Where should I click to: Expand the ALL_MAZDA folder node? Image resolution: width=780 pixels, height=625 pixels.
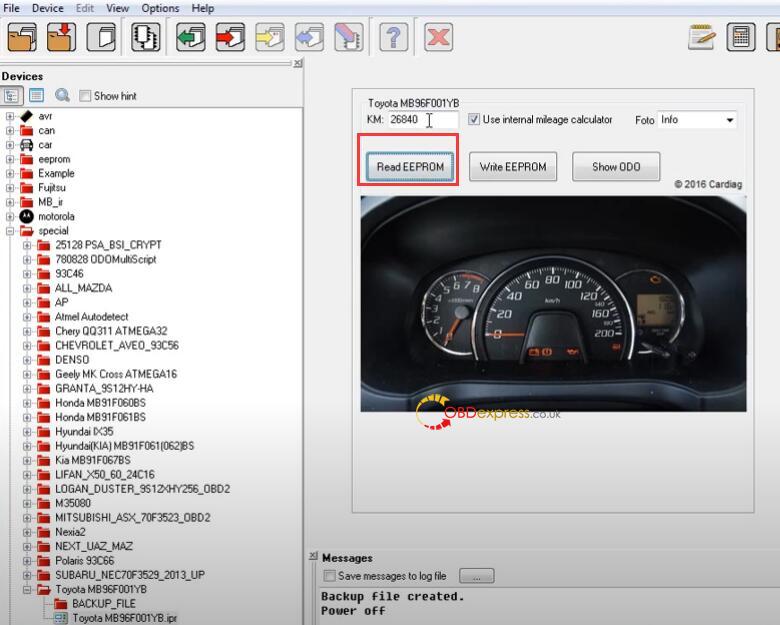tap(27, 288)
